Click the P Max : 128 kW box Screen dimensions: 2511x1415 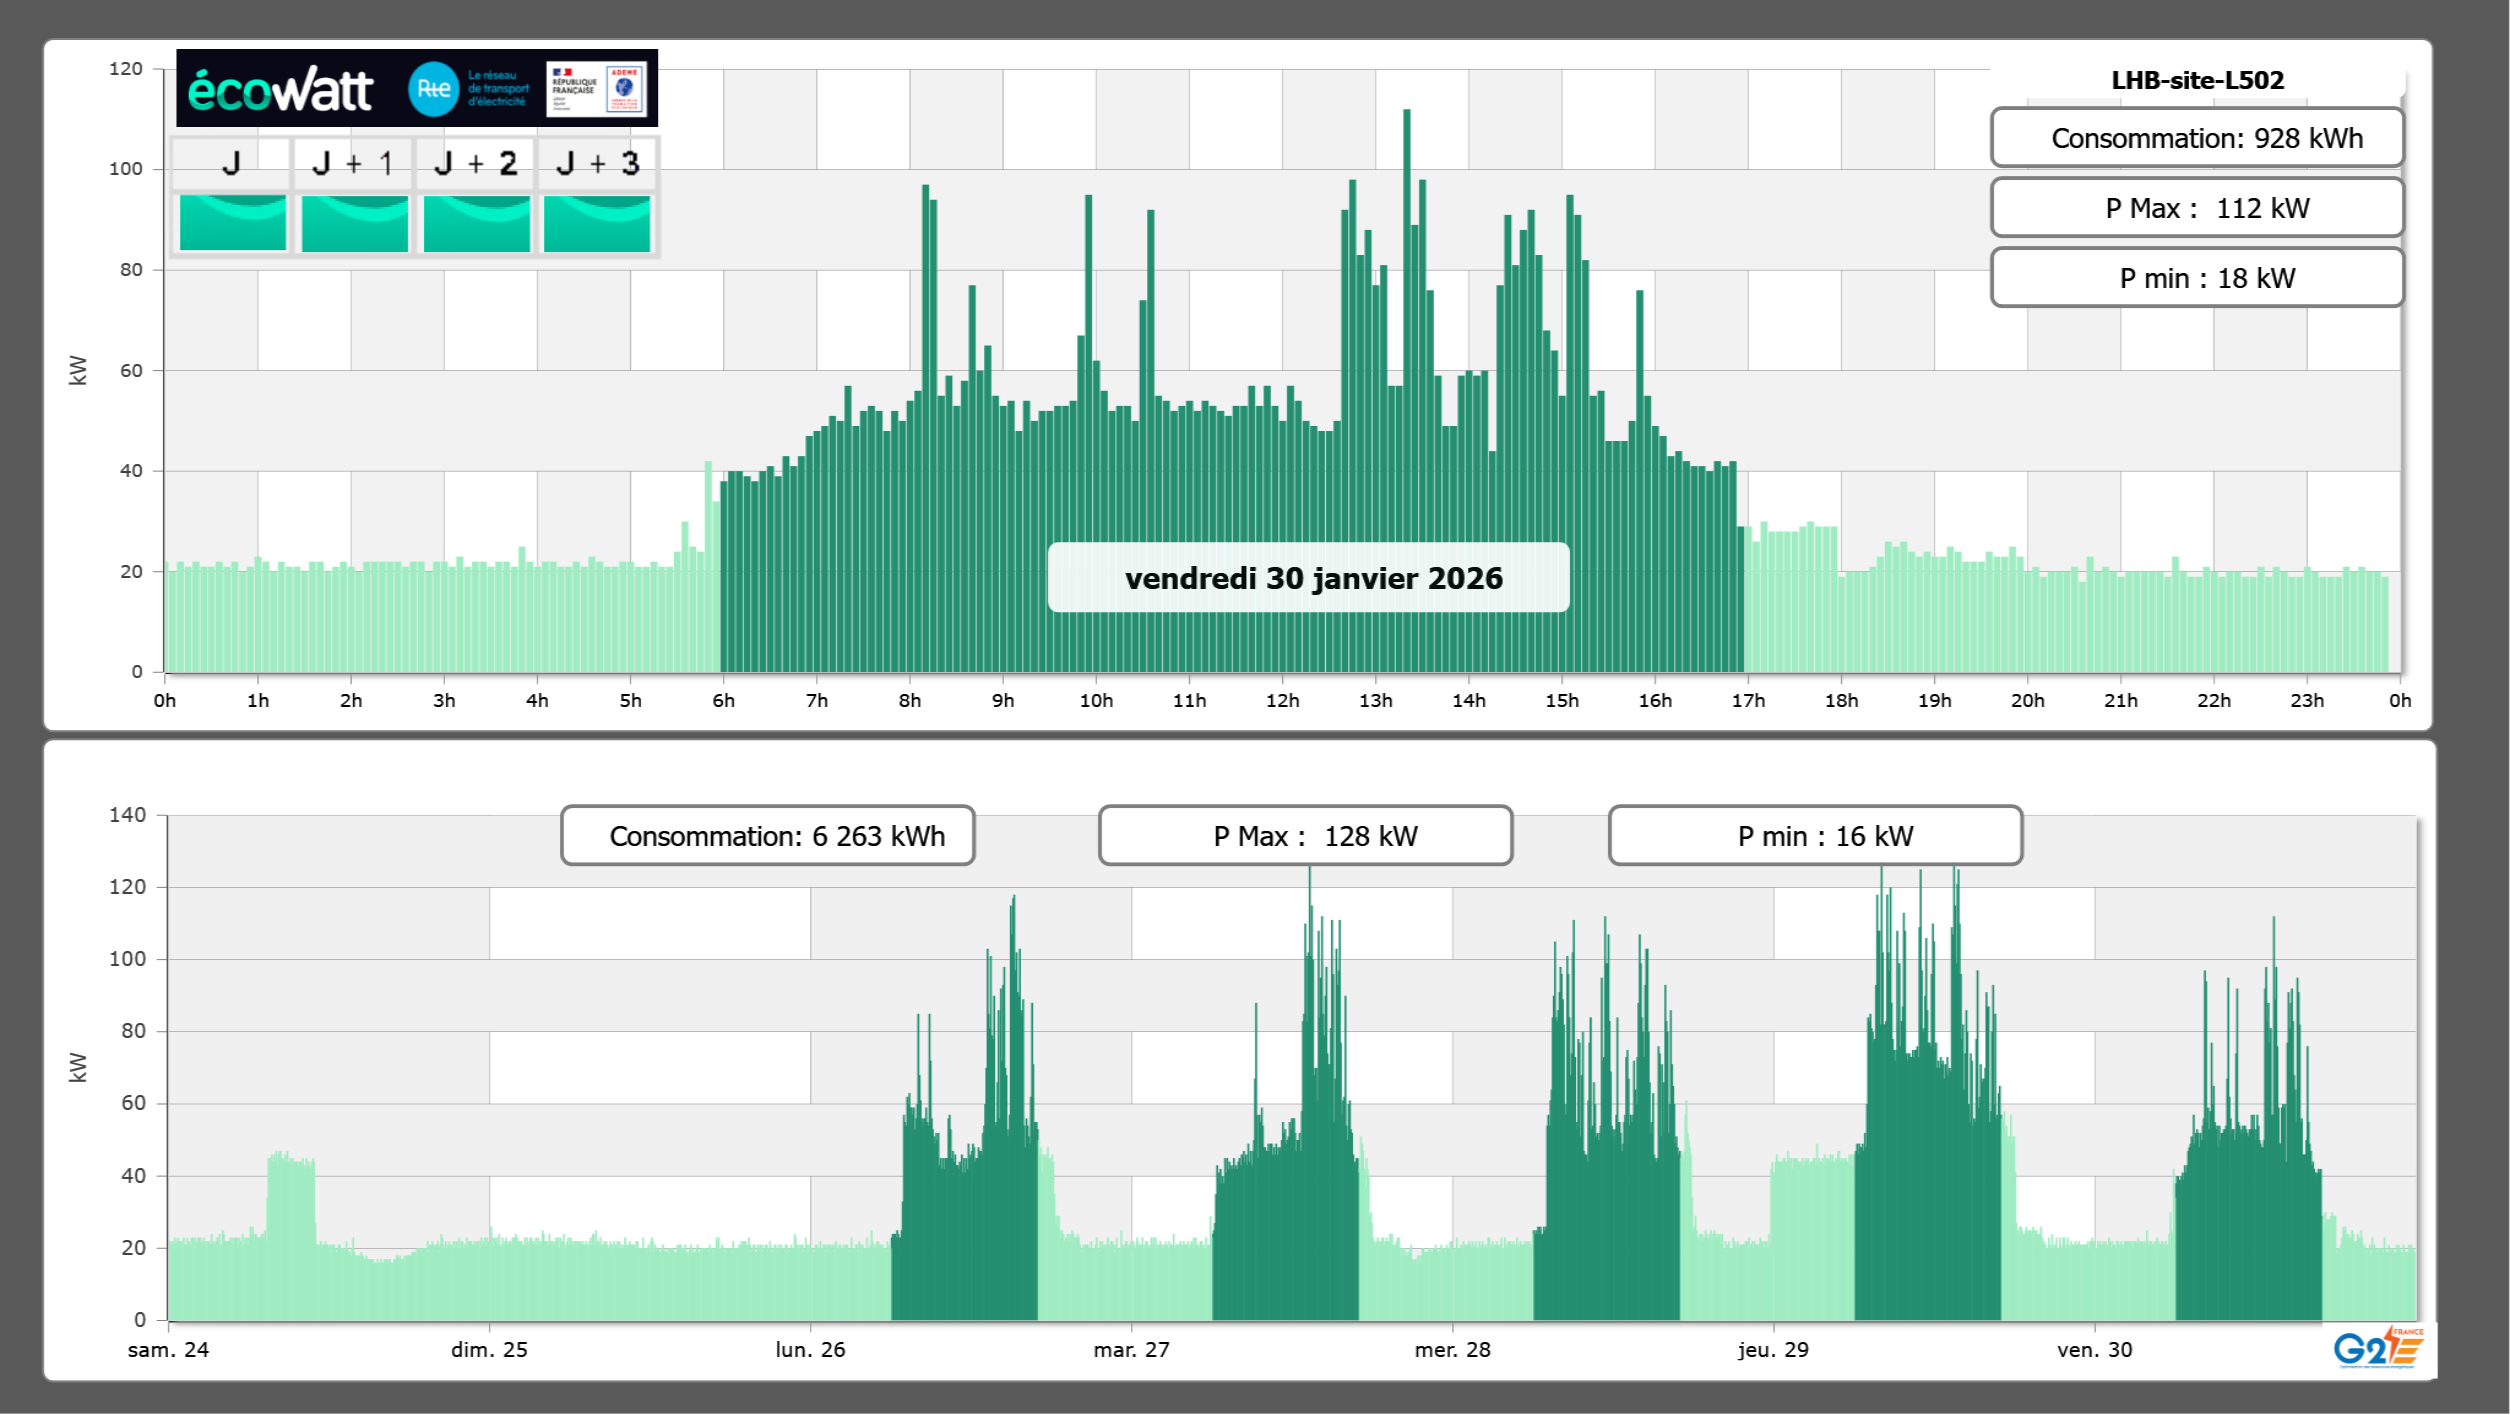click(x=1305, y=836)
